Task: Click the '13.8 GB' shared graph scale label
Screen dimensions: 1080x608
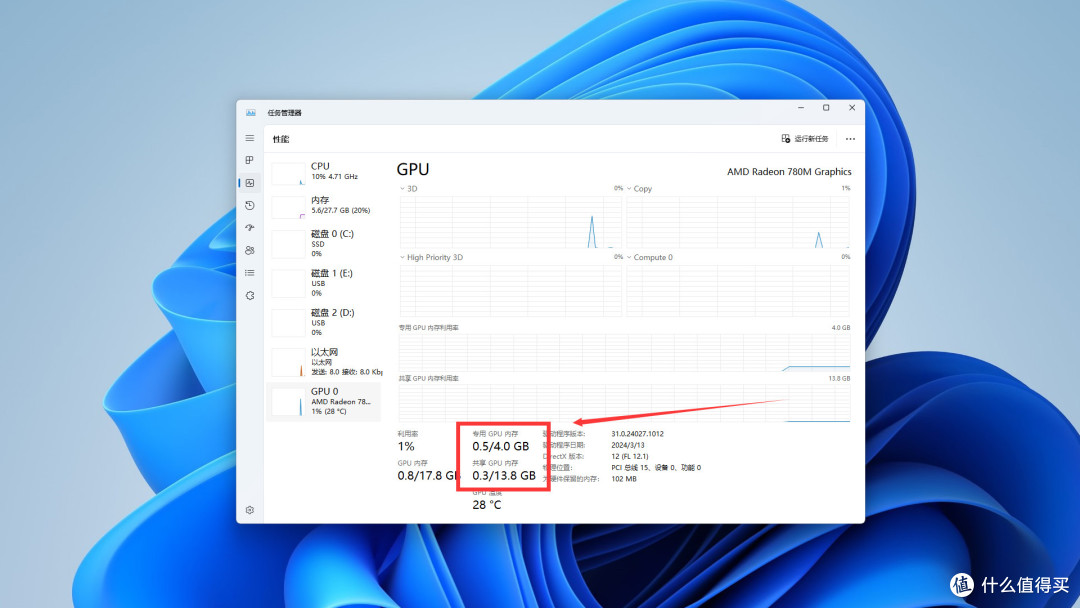Action: 839,379
